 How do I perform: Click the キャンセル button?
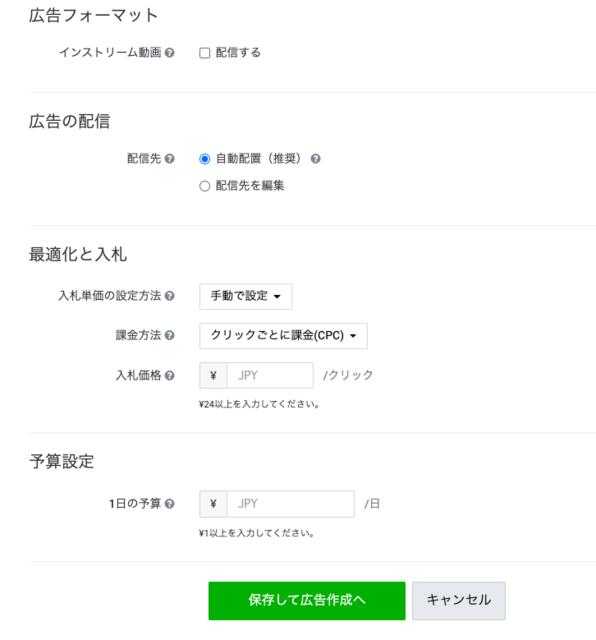tap(458, 601)
